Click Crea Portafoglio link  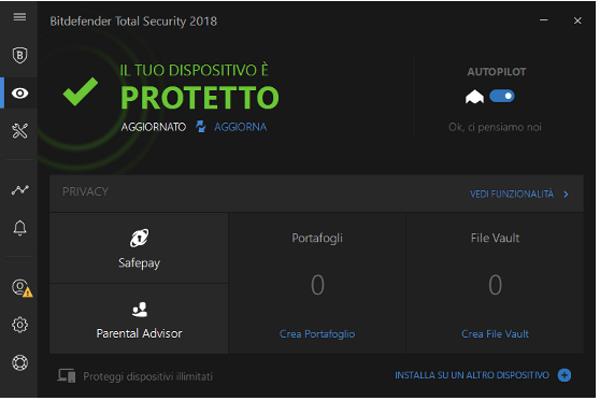(317, 334)
